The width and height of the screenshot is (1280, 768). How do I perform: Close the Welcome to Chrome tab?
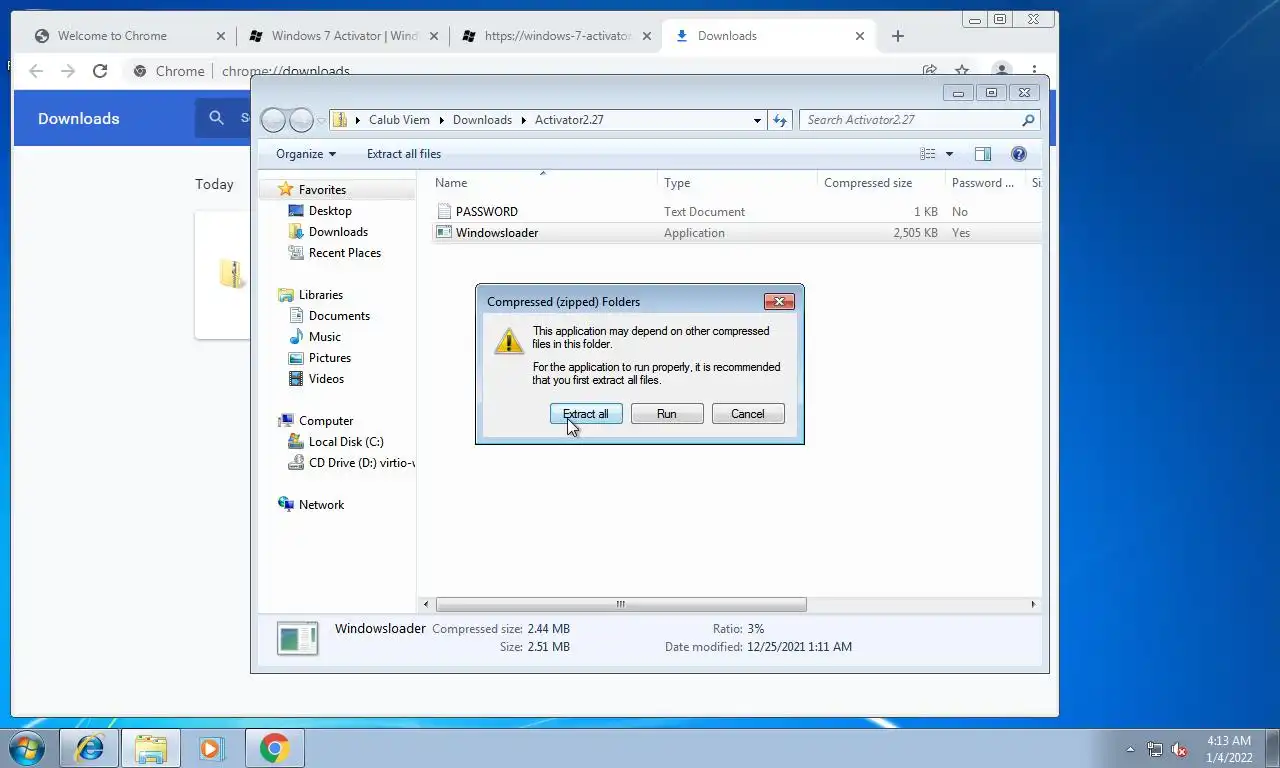221,36
